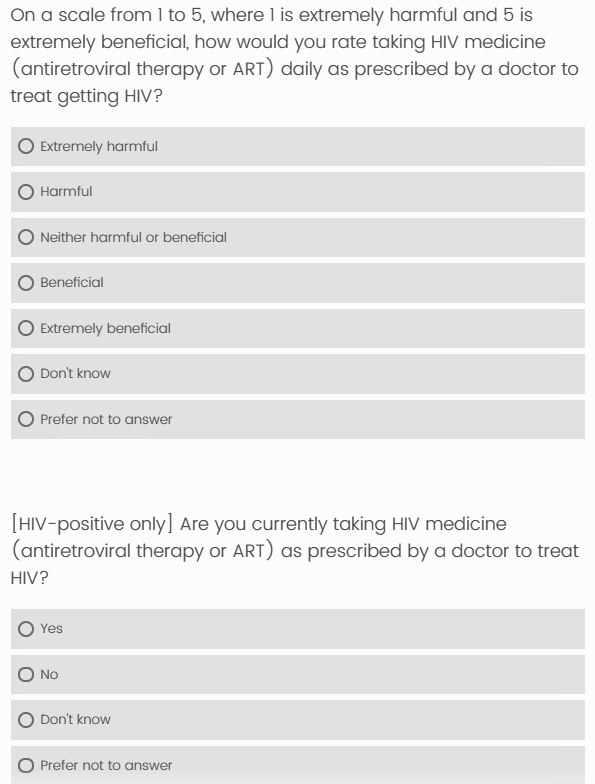The width and height of the screenshot is (595, 784).
Task: Click the Beneficial label text
Action: (72, 282)
